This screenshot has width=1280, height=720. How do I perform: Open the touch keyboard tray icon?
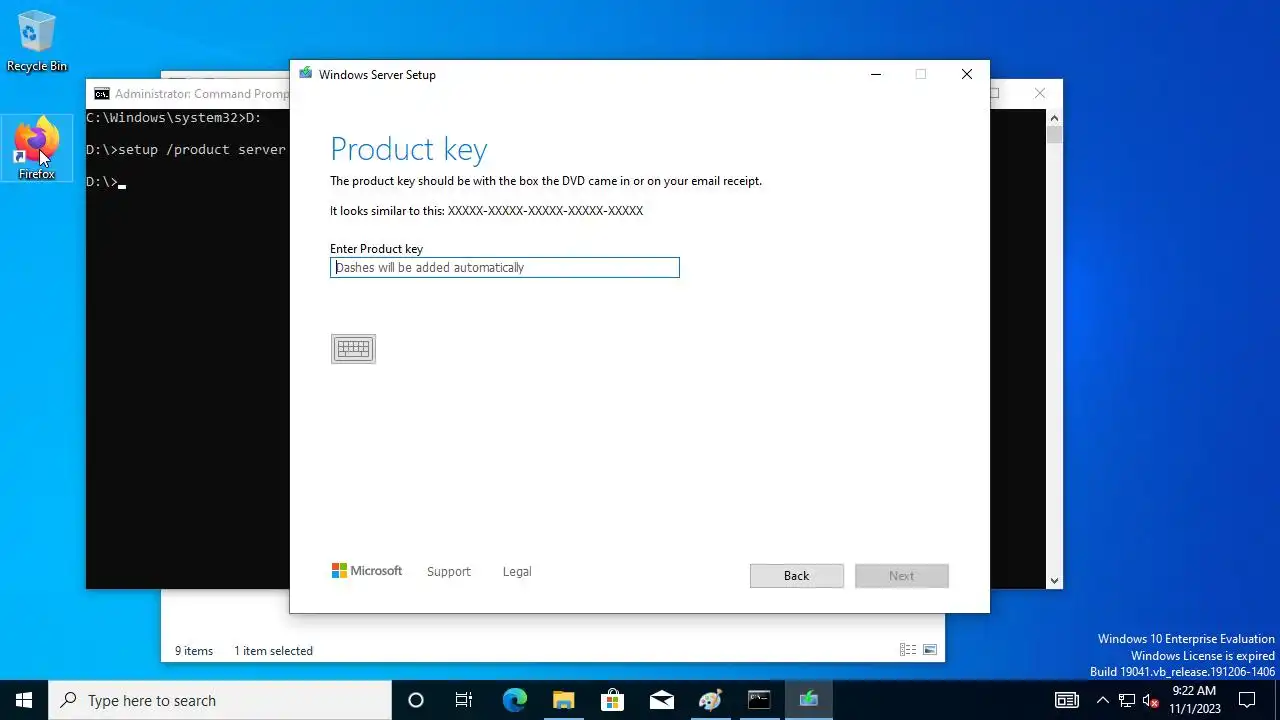click(x=1067, y=700)
